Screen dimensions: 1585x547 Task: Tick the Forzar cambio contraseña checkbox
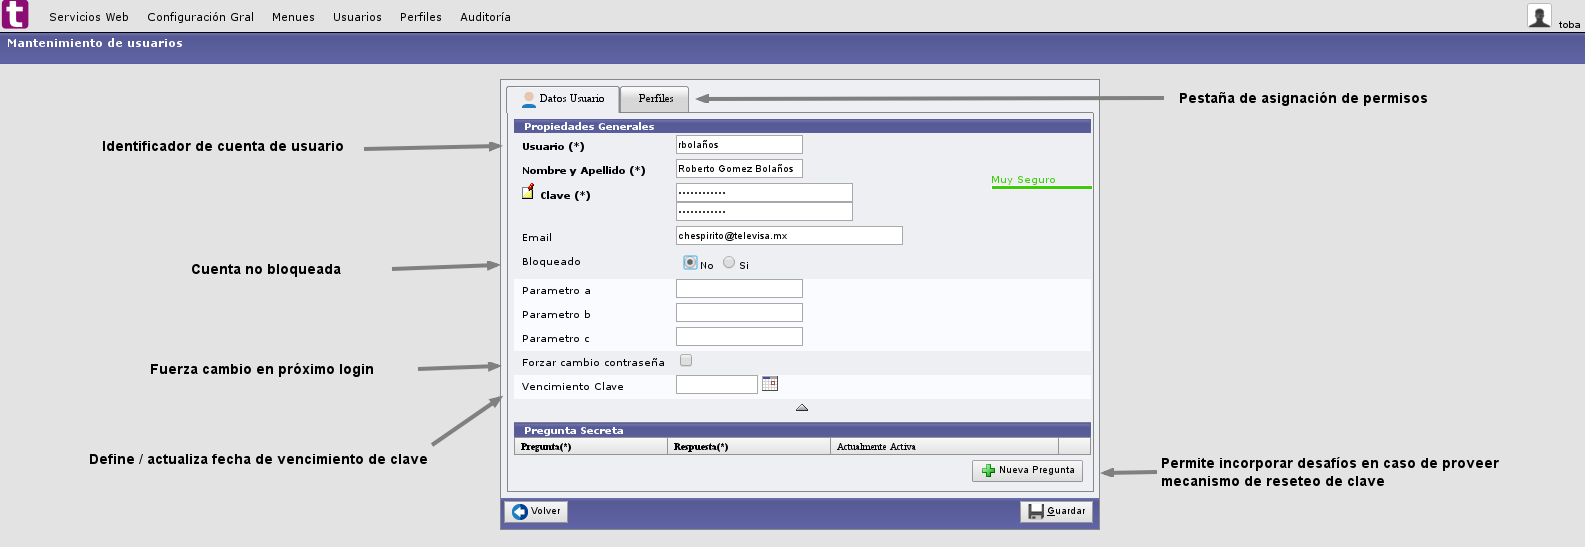(x=686, y=360)
